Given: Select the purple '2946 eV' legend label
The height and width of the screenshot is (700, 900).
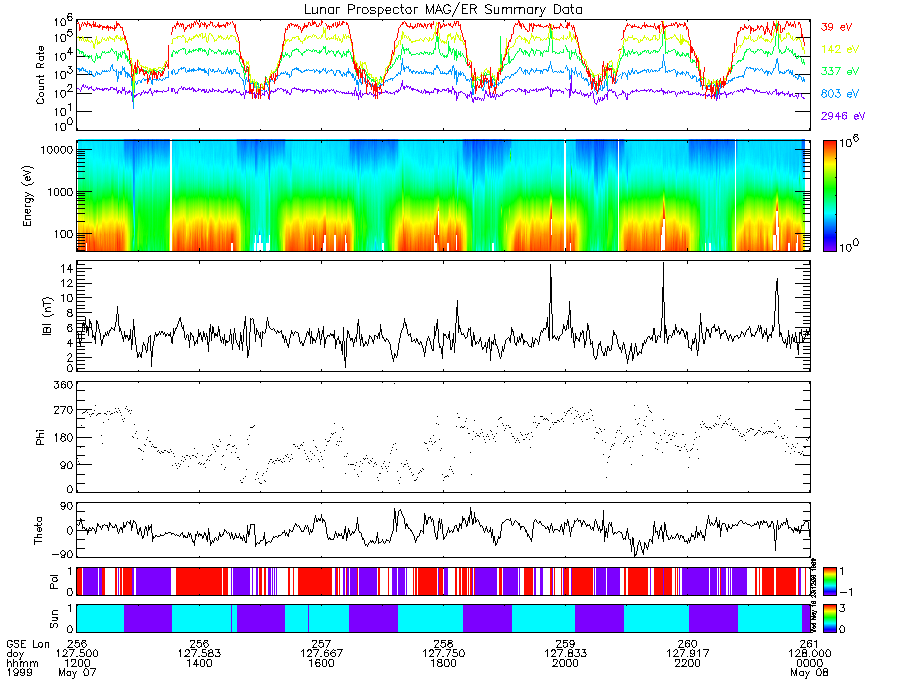Looking at the screenshot, I should [x=843, y=116].
